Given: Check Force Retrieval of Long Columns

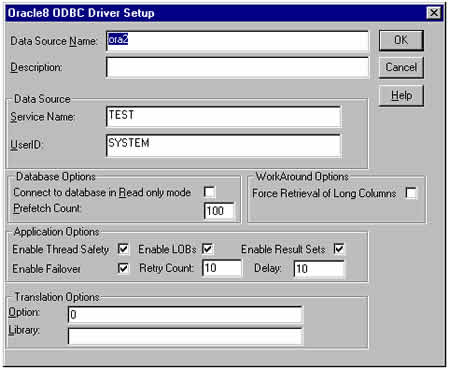Looking at the screenshot, I should (411, 193).
